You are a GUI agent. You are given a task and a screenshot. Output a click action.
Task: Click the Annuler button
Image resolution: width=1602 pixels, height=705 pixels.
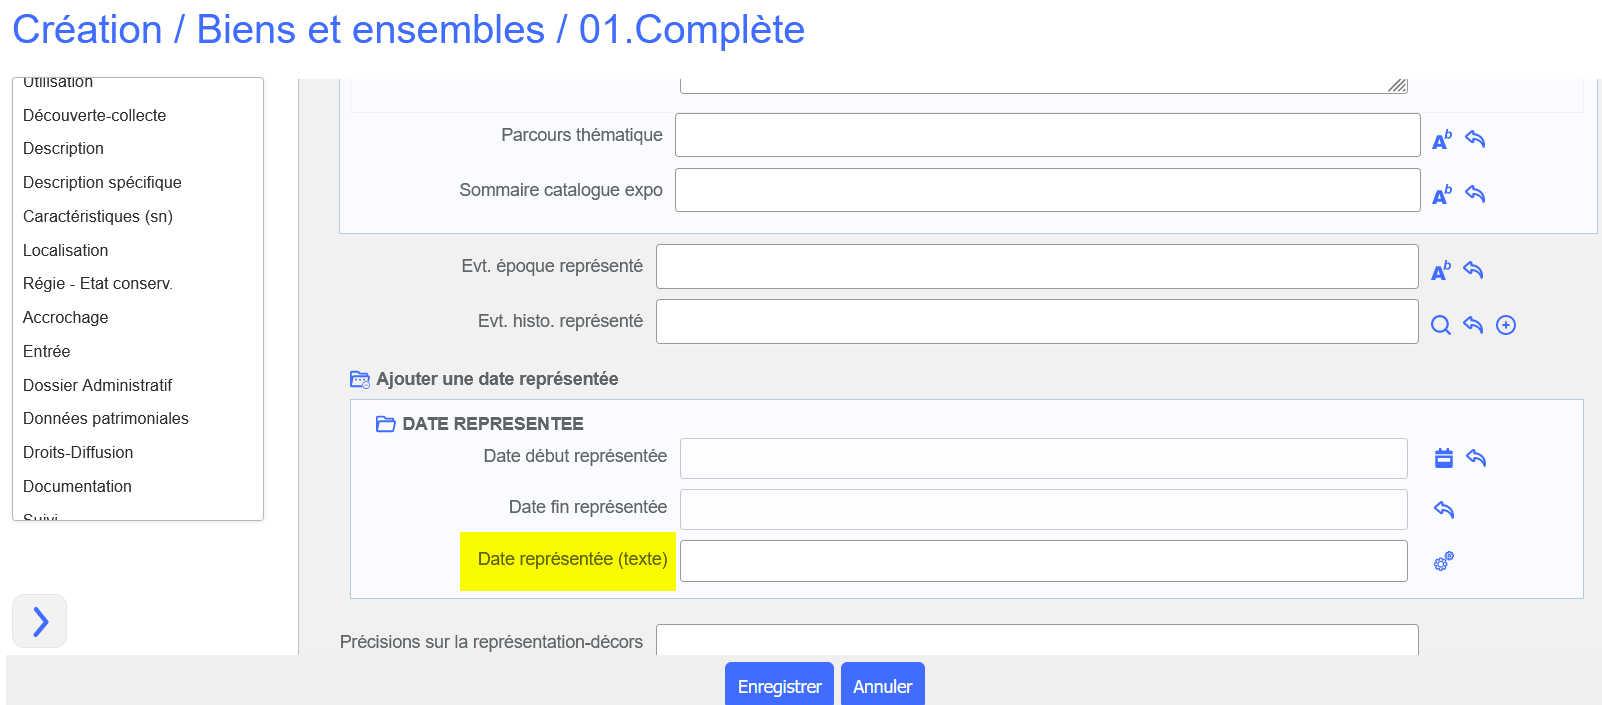[882, 686]
